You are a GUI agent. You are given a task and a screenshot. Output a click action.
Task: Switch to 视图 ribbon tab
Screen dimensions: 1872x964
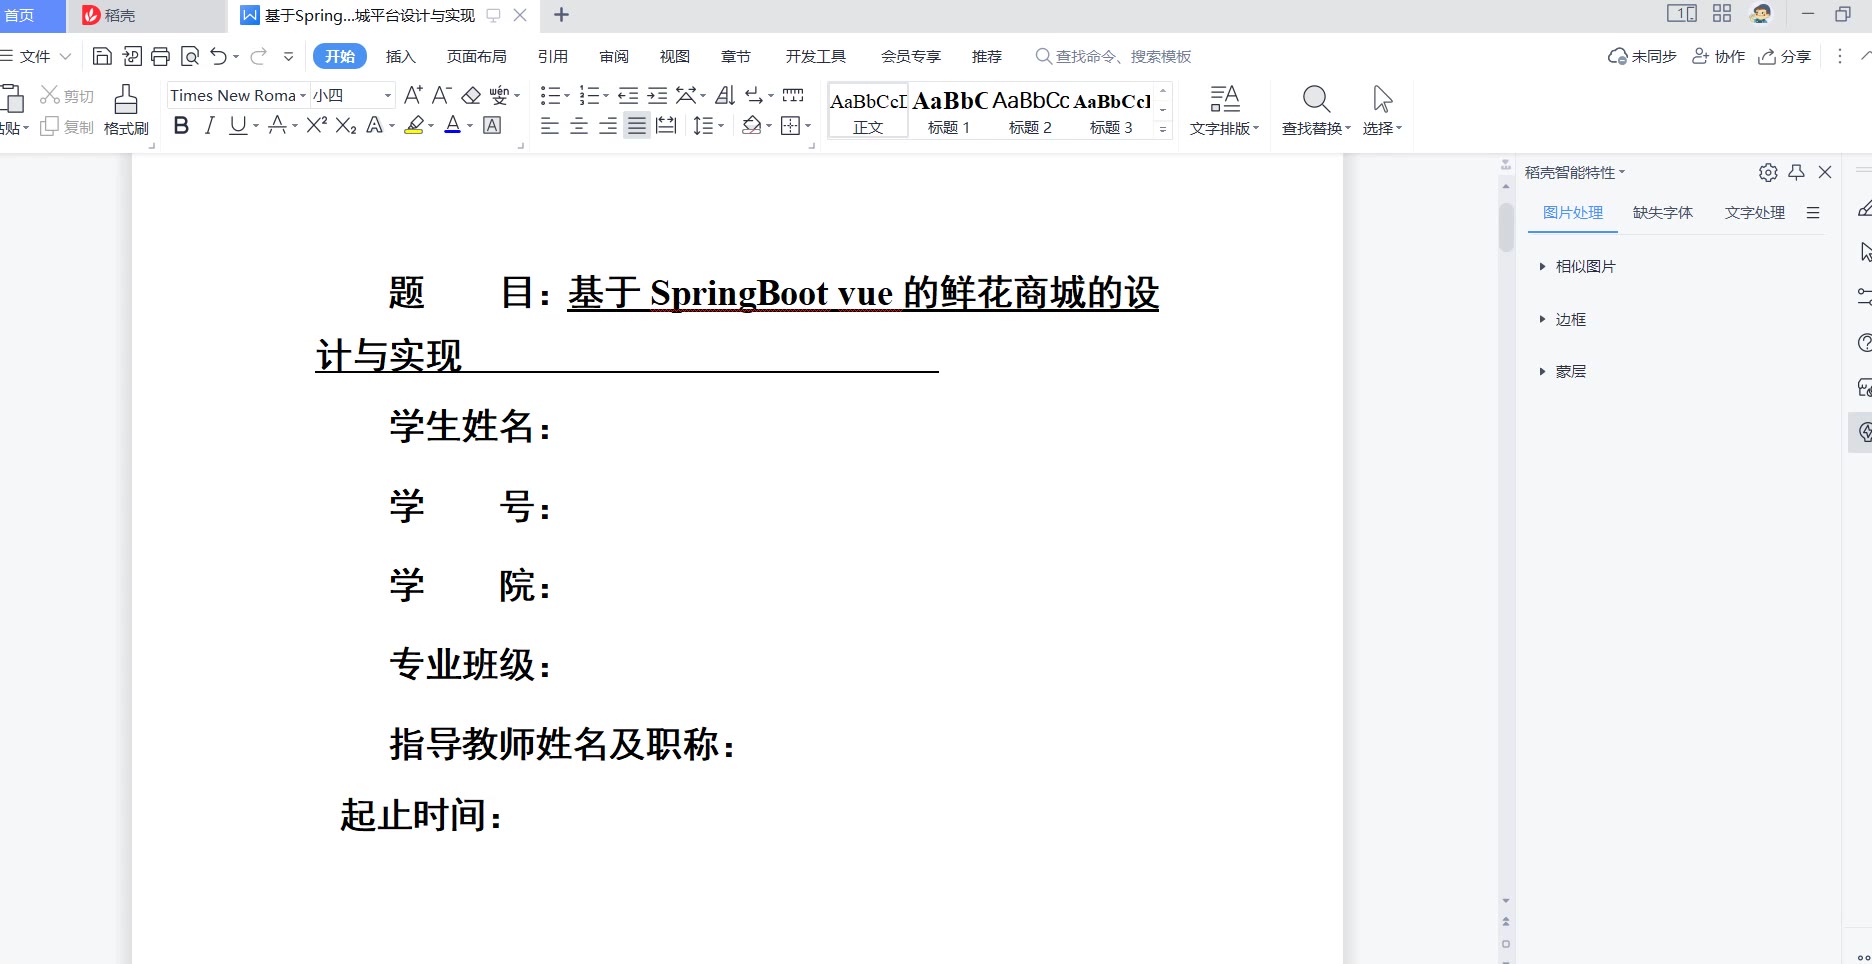coord(675,56)
